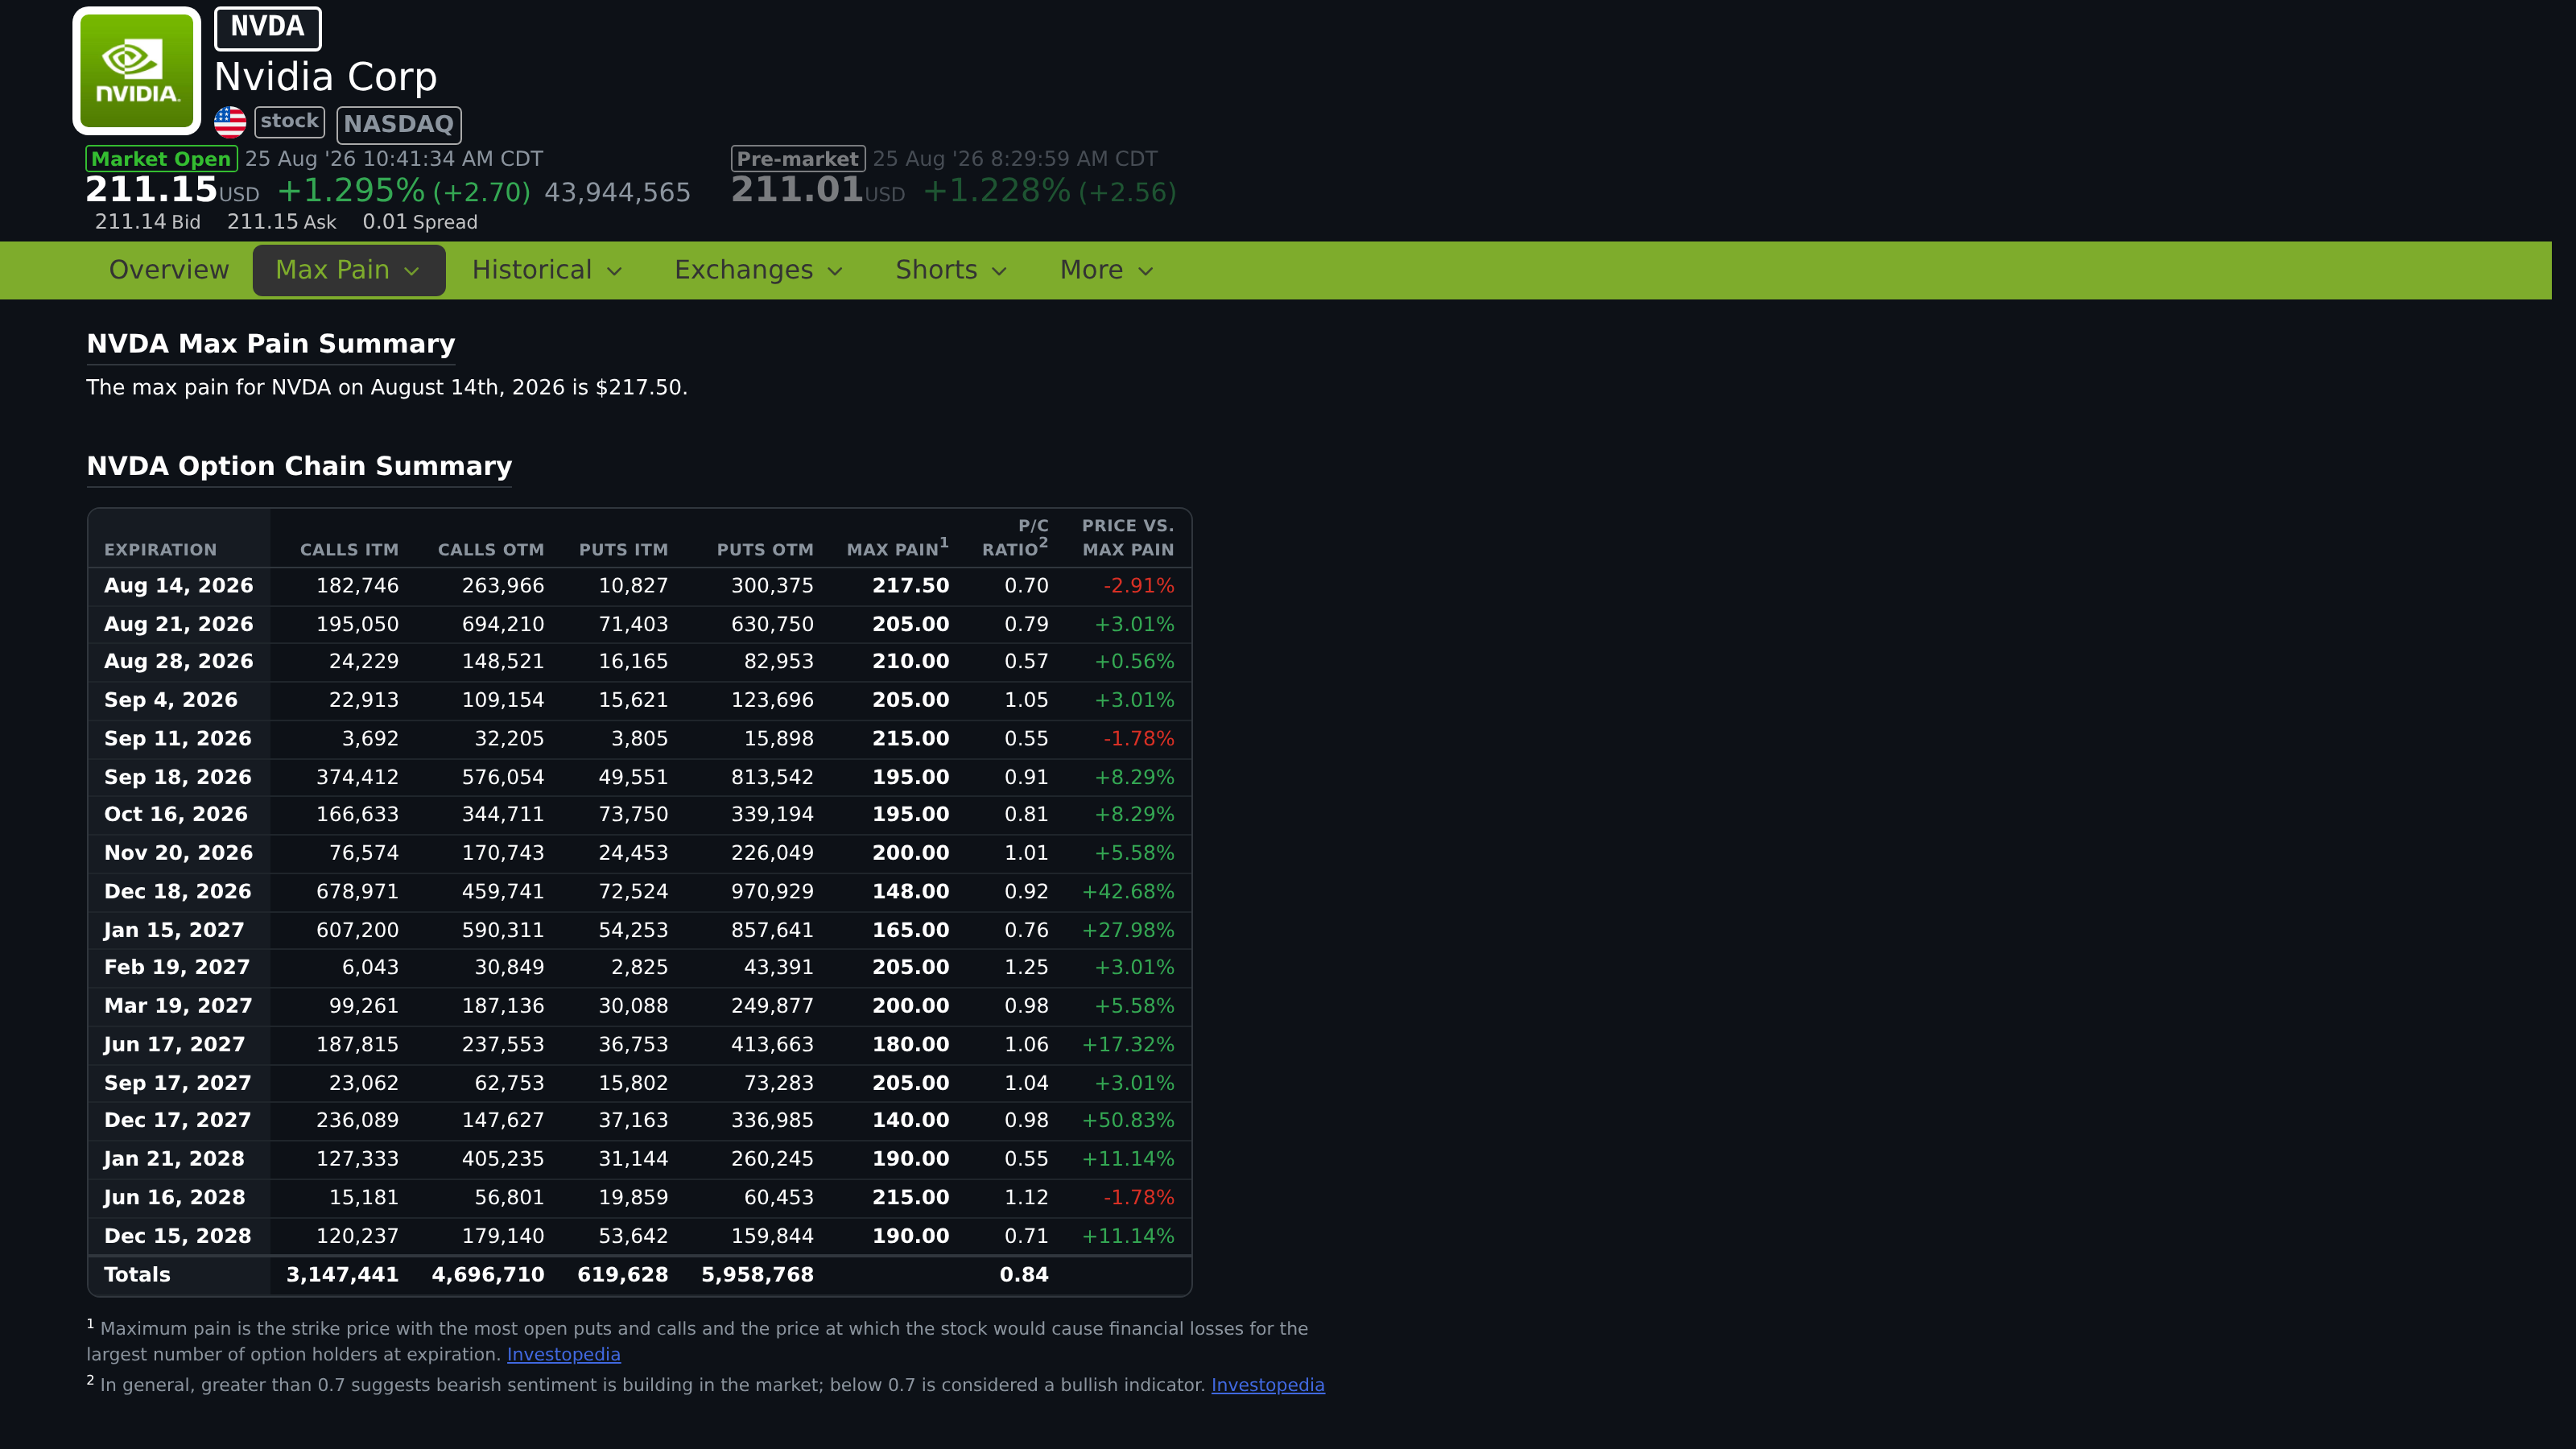Click the +50.83% price vs max pain
Screen dimensions: 2576x1449
pos(1128,1121)
